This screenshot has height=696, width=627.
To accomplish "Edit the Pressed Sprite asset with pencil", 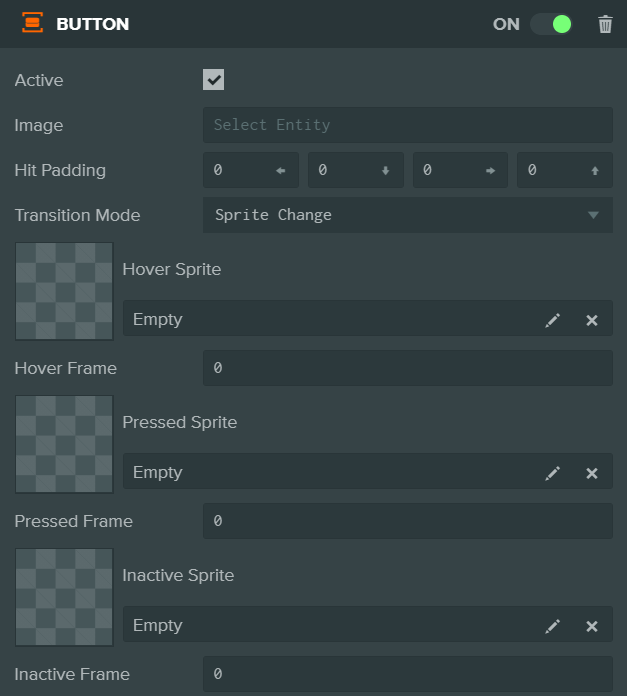I will point(552,473).
